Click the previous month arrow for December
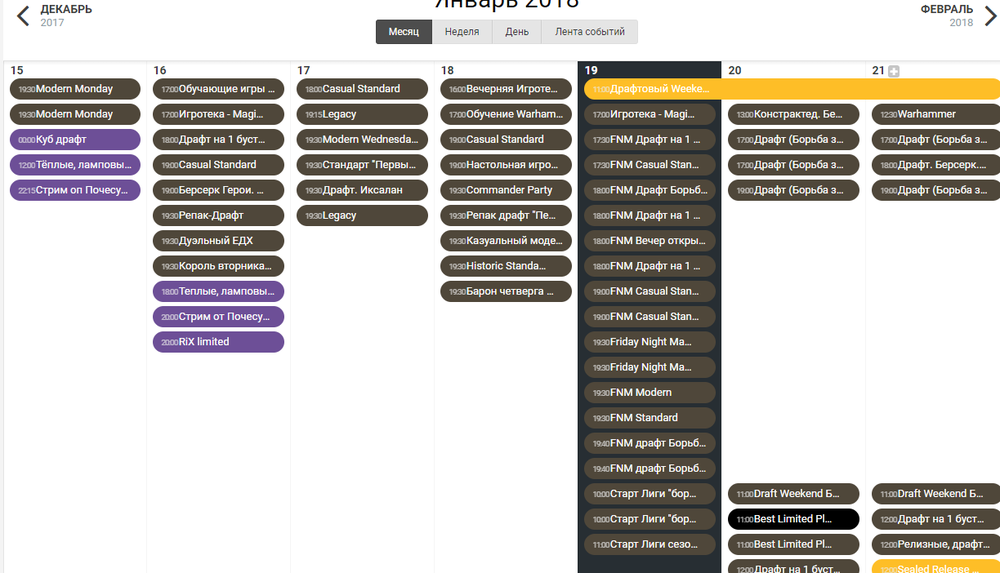Image resolution: width=1000 pixels, height=573 pixels. point(22,15)
